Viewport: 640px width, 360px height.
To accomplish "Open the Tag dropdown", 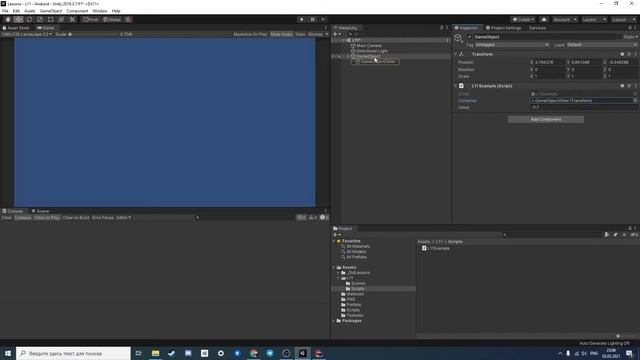I will click(511, 44).
